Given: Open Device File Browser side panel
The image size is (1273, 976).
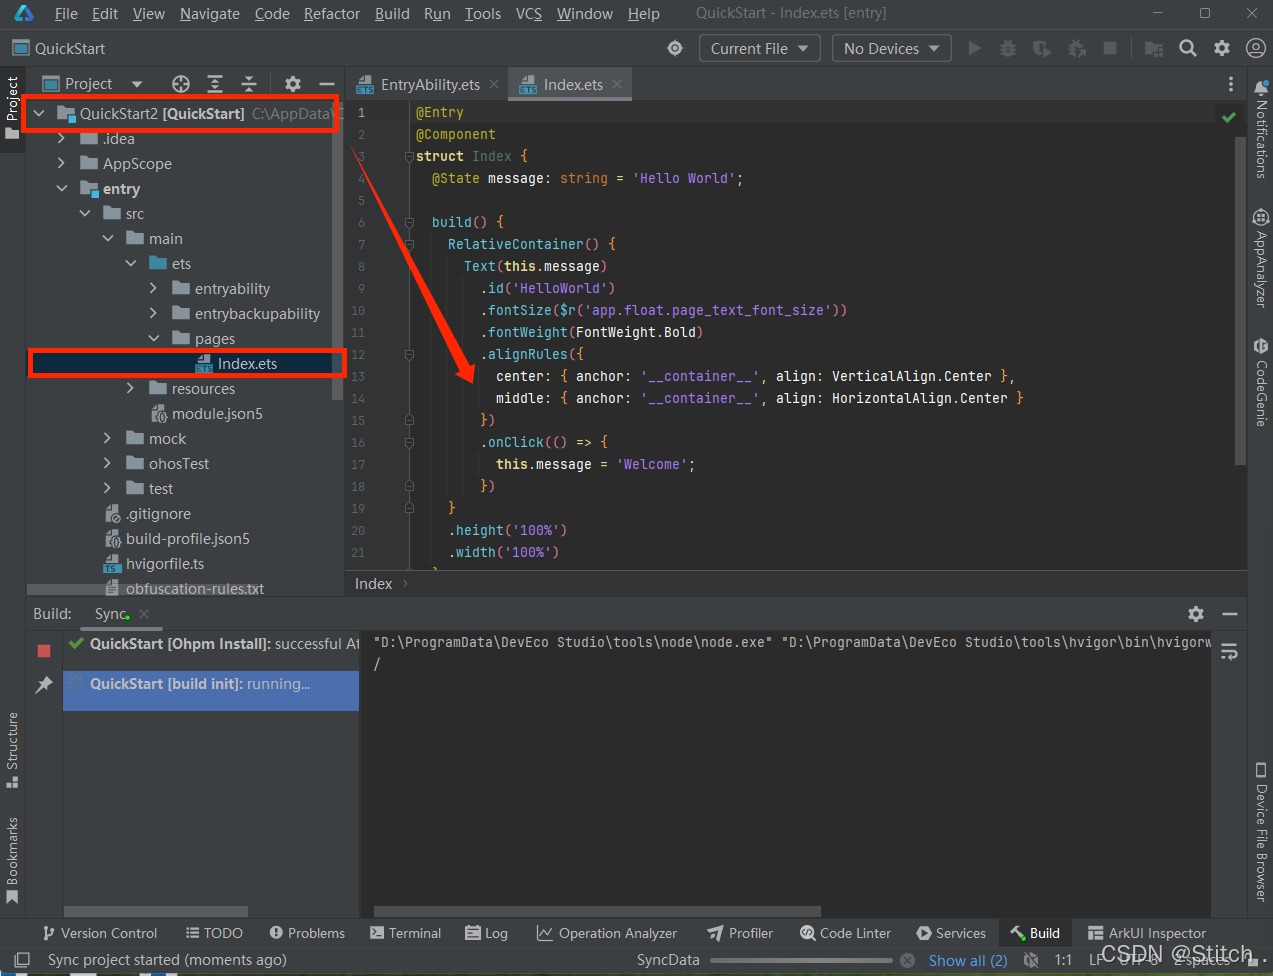Looking at the screenshot, I should click(x=1261, y=832).
